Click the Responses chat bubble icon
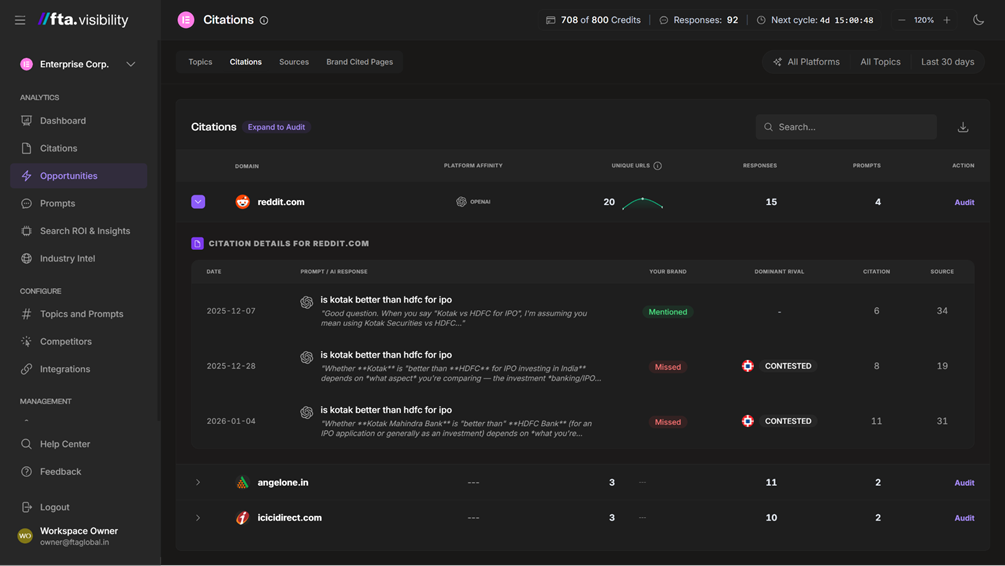Screen dimensions: 1005x566 tap(663, 21)
